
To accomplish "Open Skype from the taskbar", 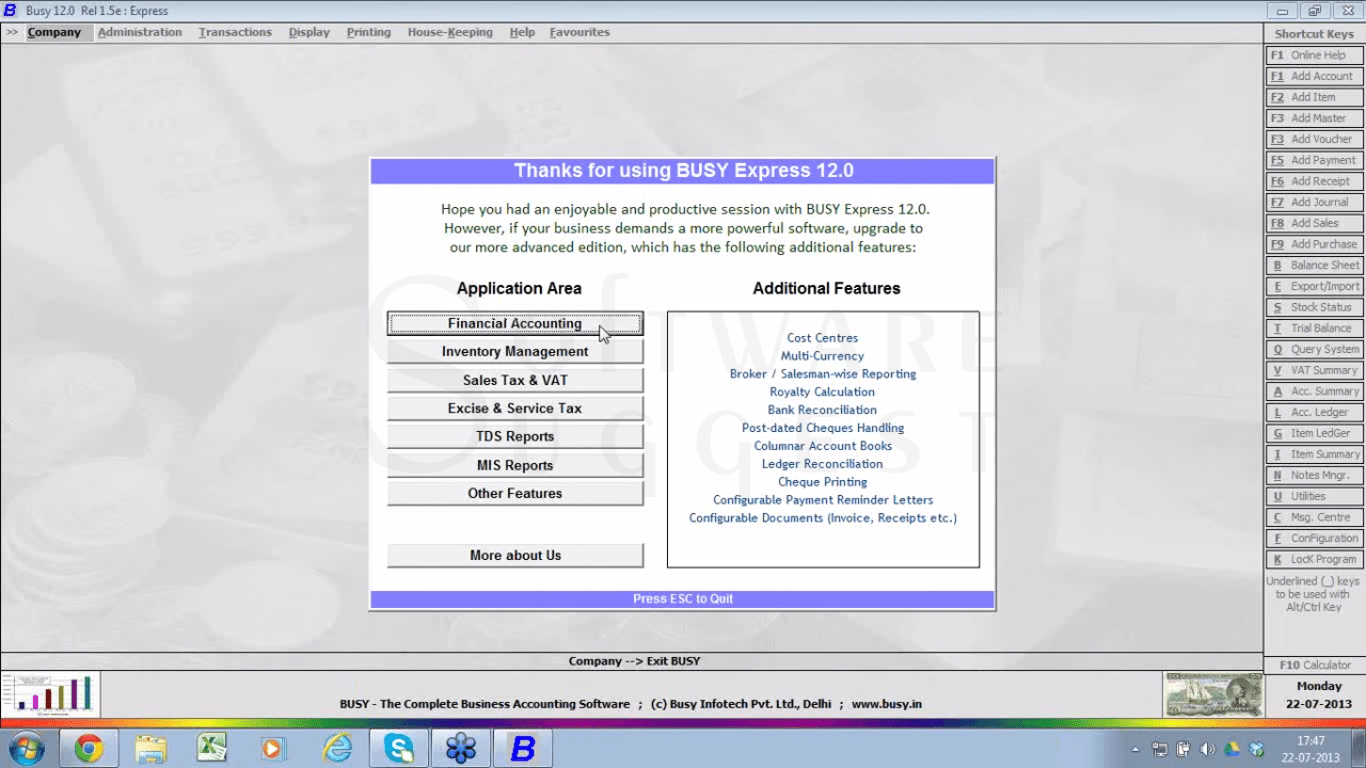I will click(398, 748).
